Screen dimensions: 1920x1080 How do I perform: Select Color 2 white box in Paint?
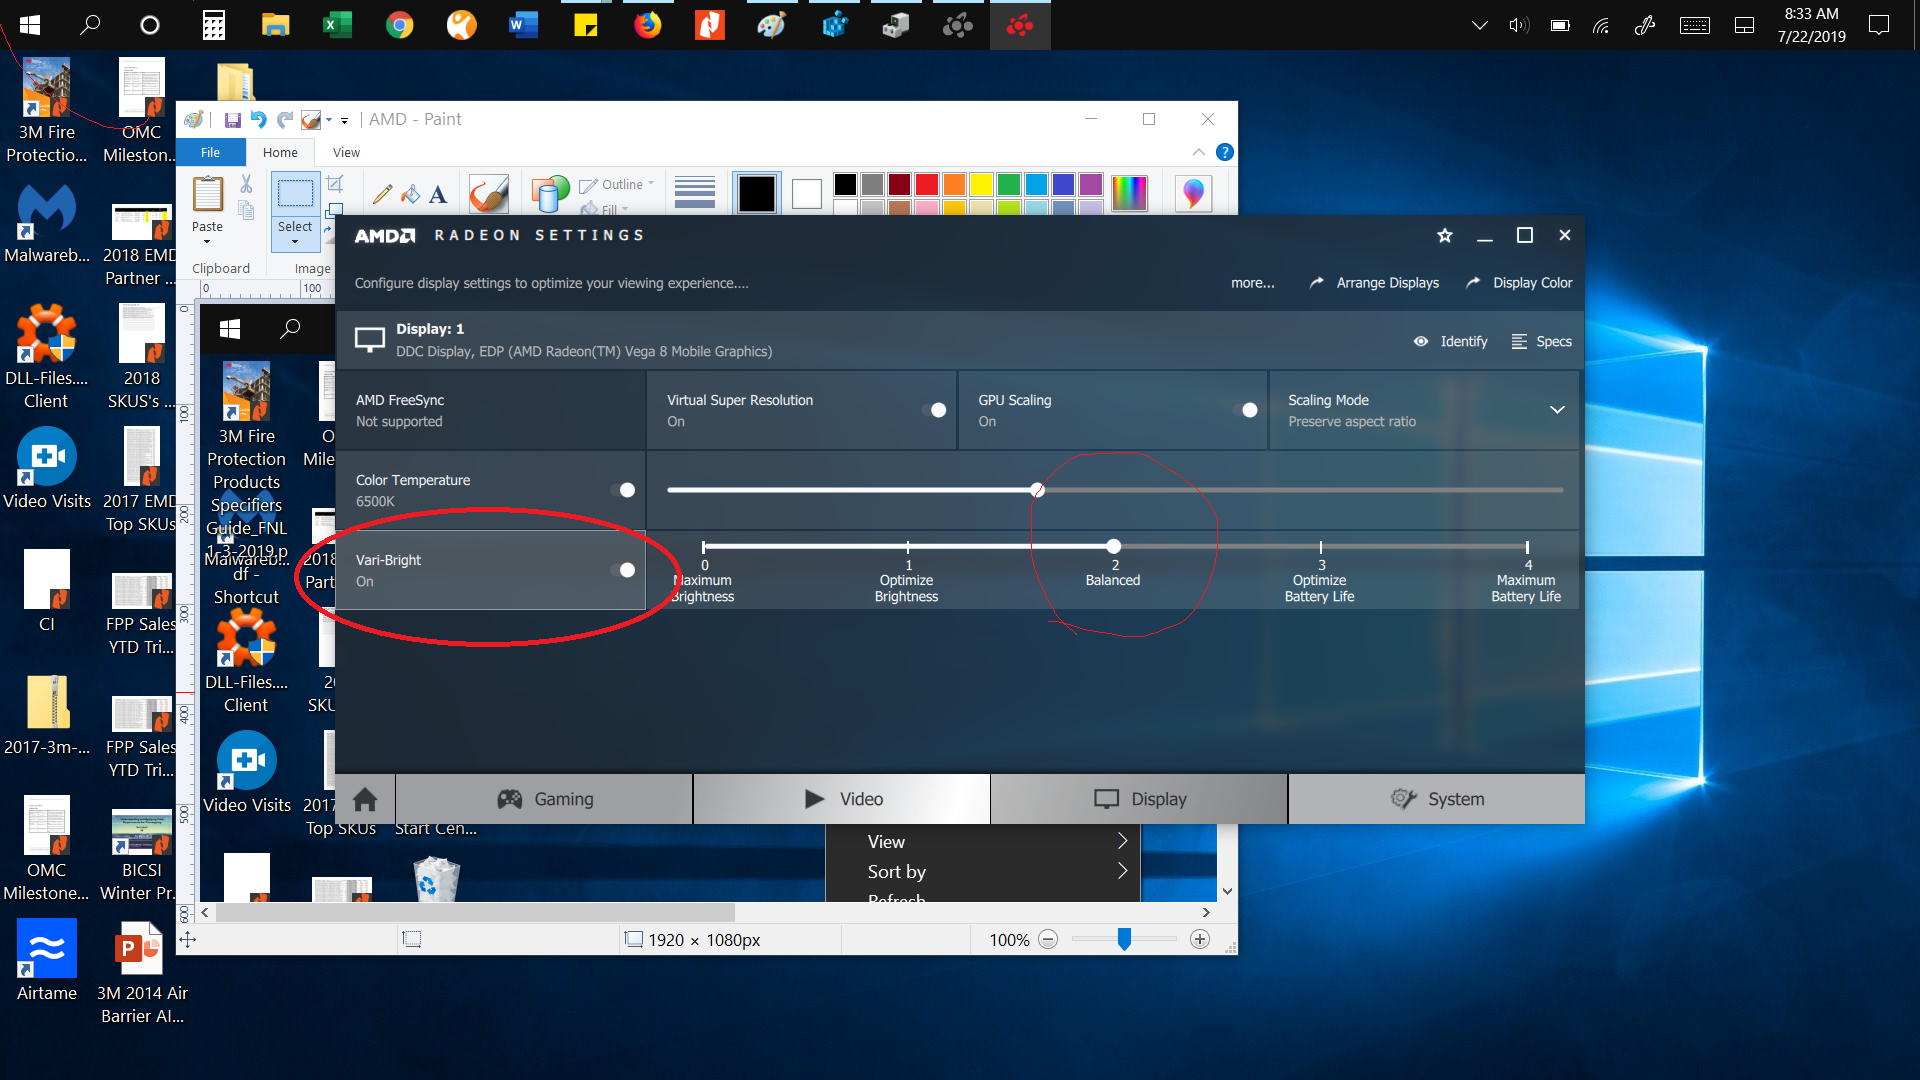[807, 193]
